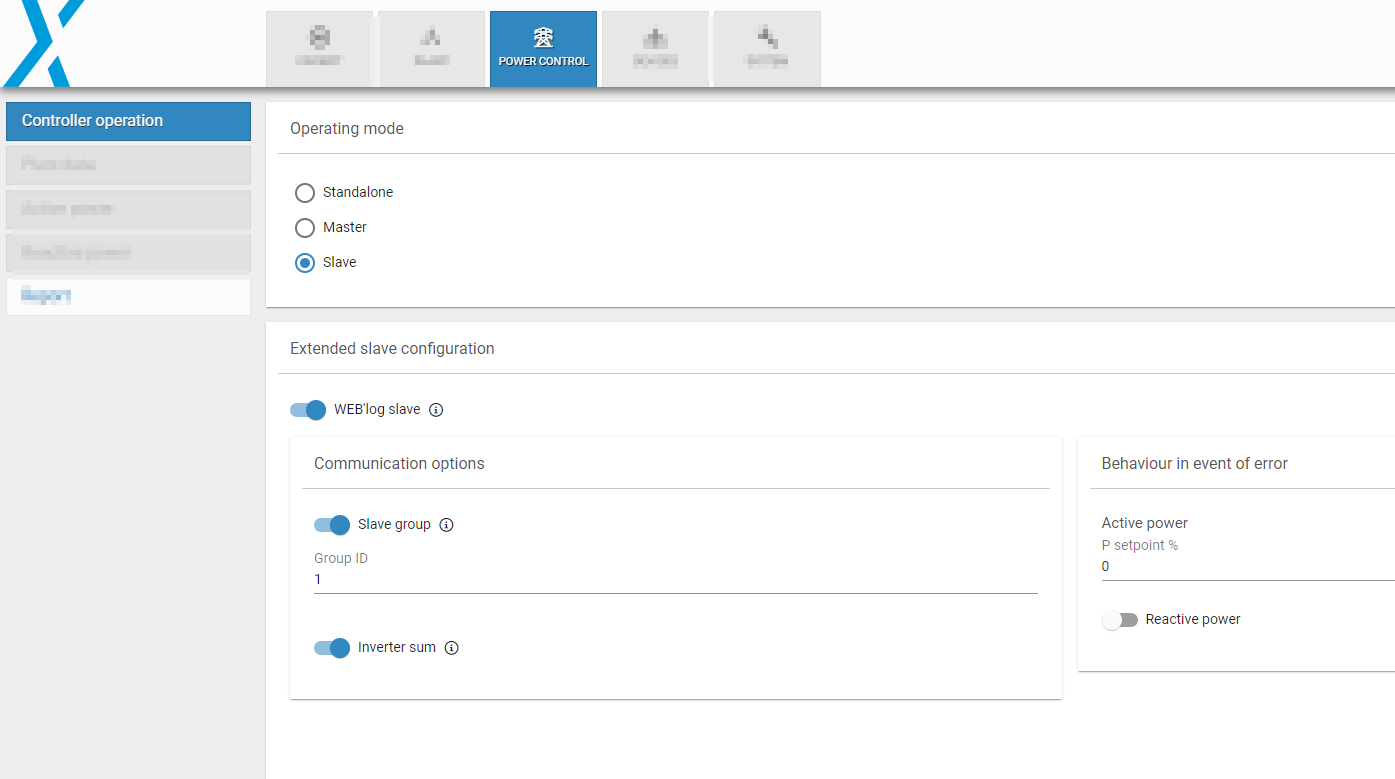Open Slave group info icon

point(447,525)
